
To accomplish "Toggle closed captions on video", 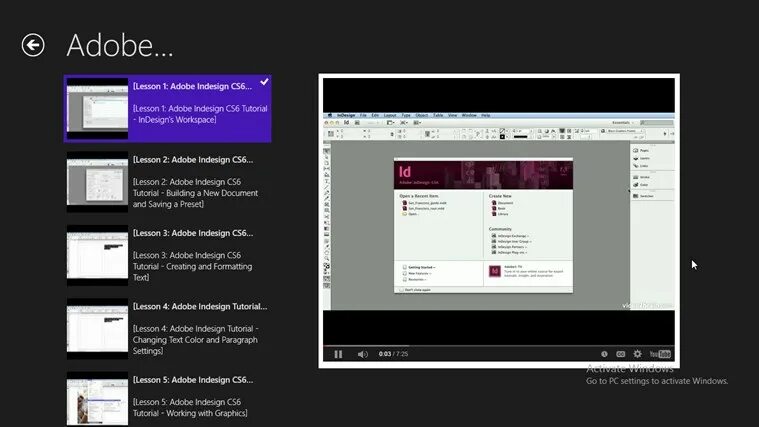I will pyautogui.click(x=621, y=354).
